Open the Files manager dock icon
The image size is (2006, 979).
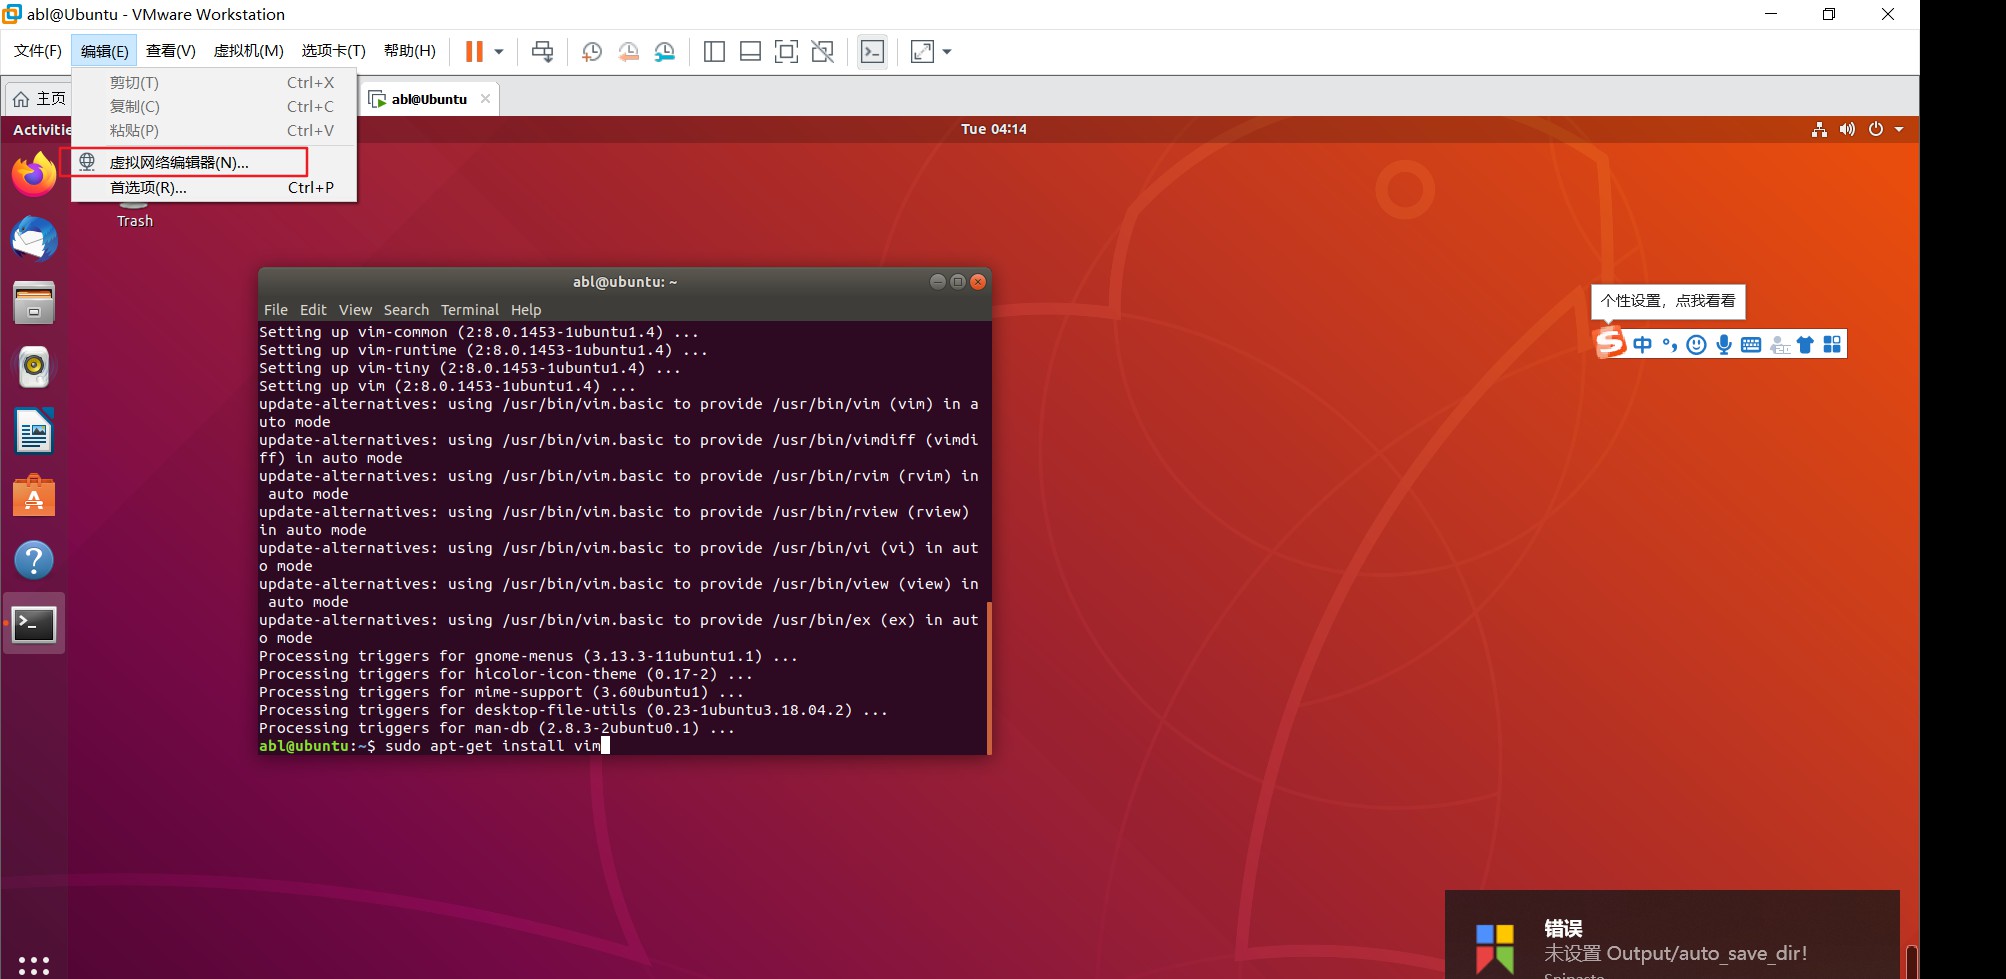tap(34, 303)
